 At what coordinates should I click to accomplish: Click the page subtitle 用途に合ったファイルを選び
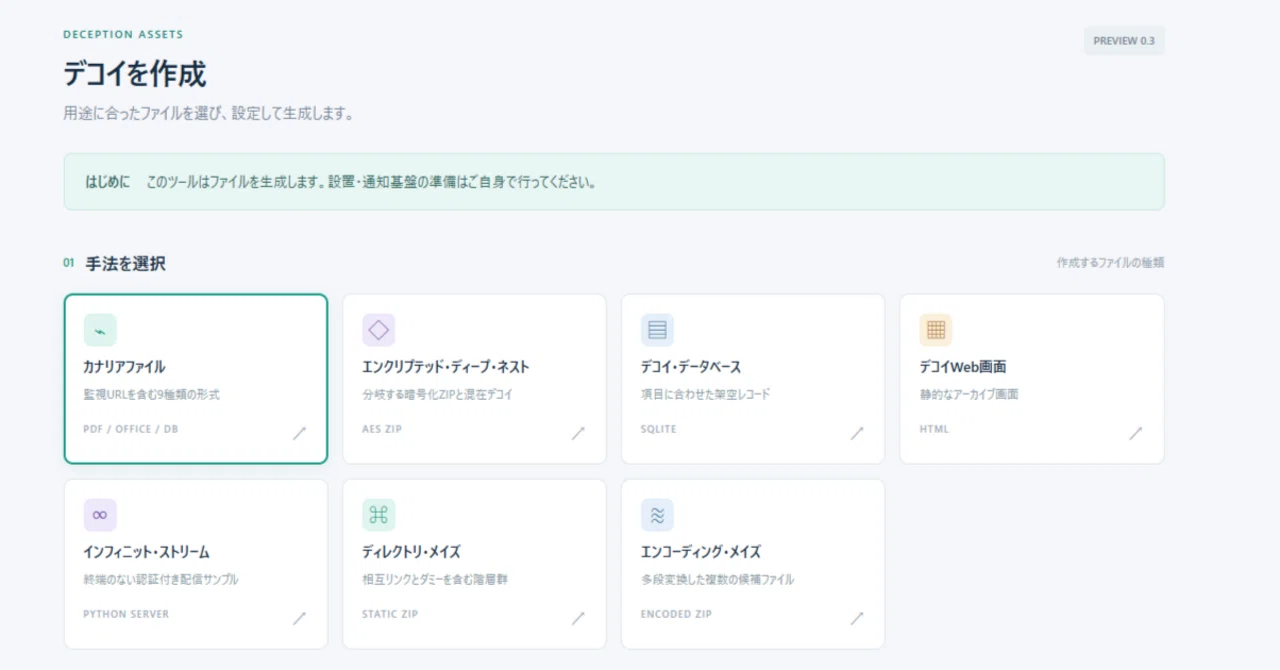[x=209, y=114]
